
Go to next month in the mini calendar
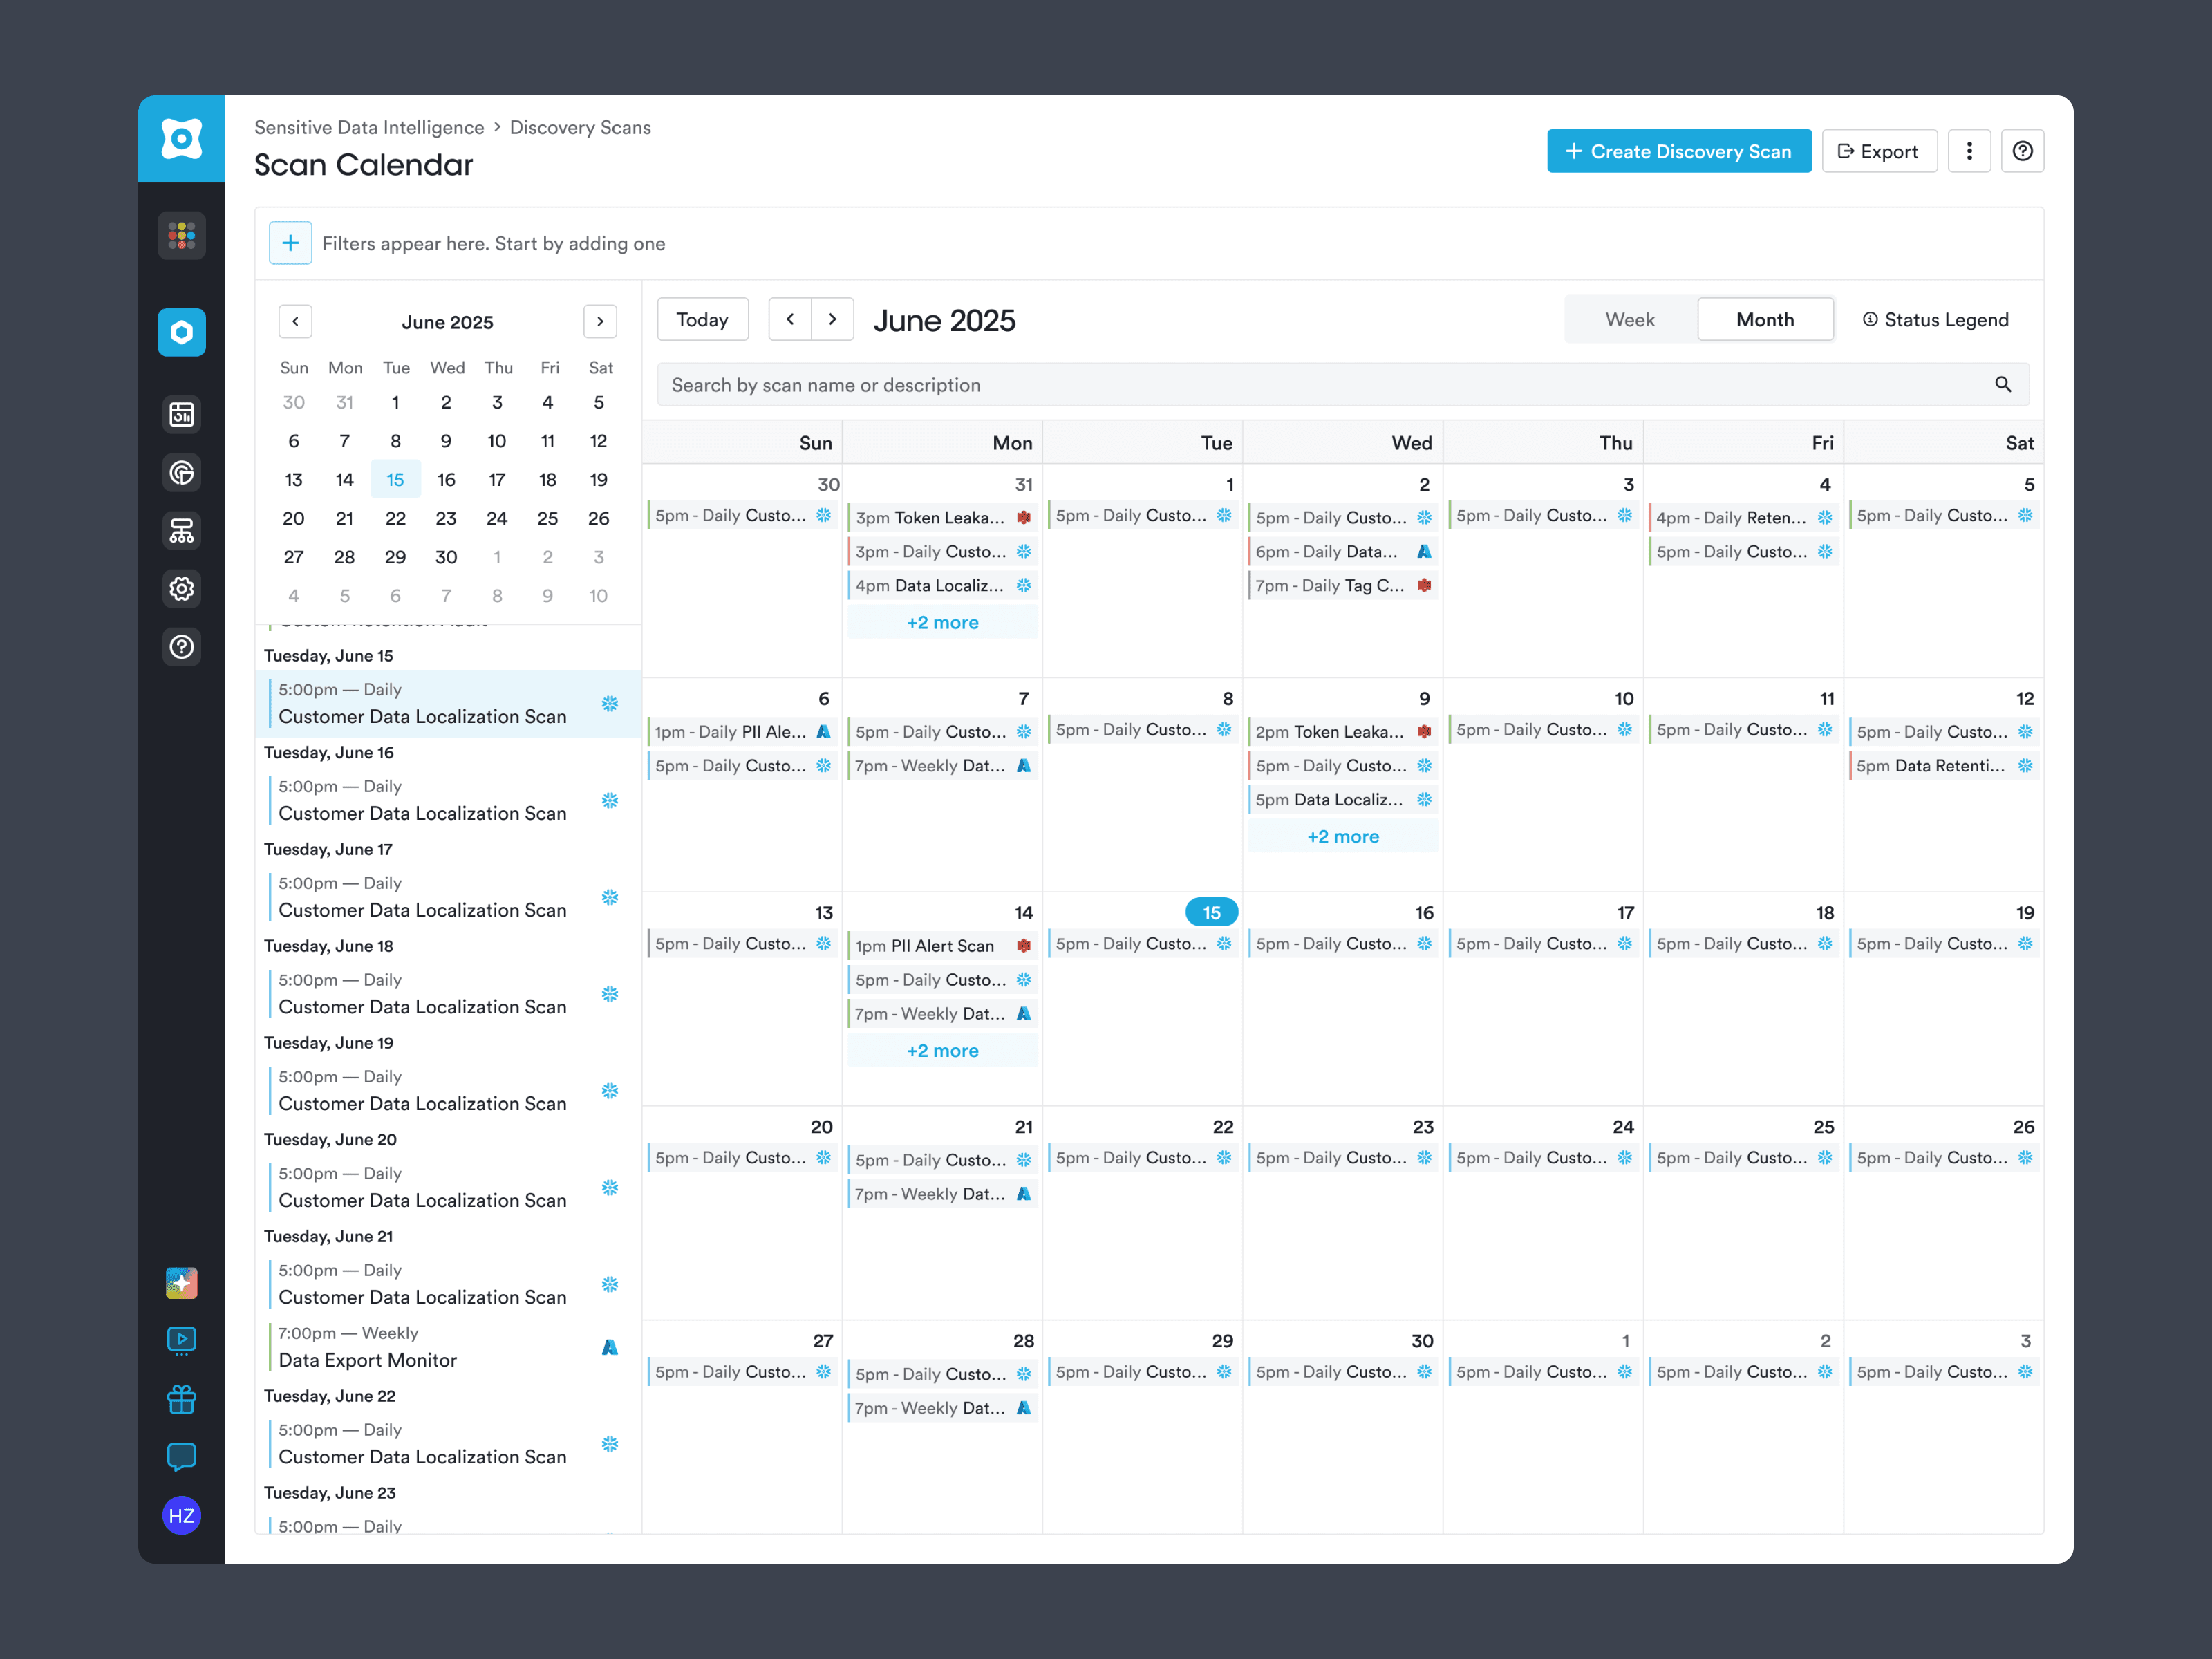click(x=600, y=321)
